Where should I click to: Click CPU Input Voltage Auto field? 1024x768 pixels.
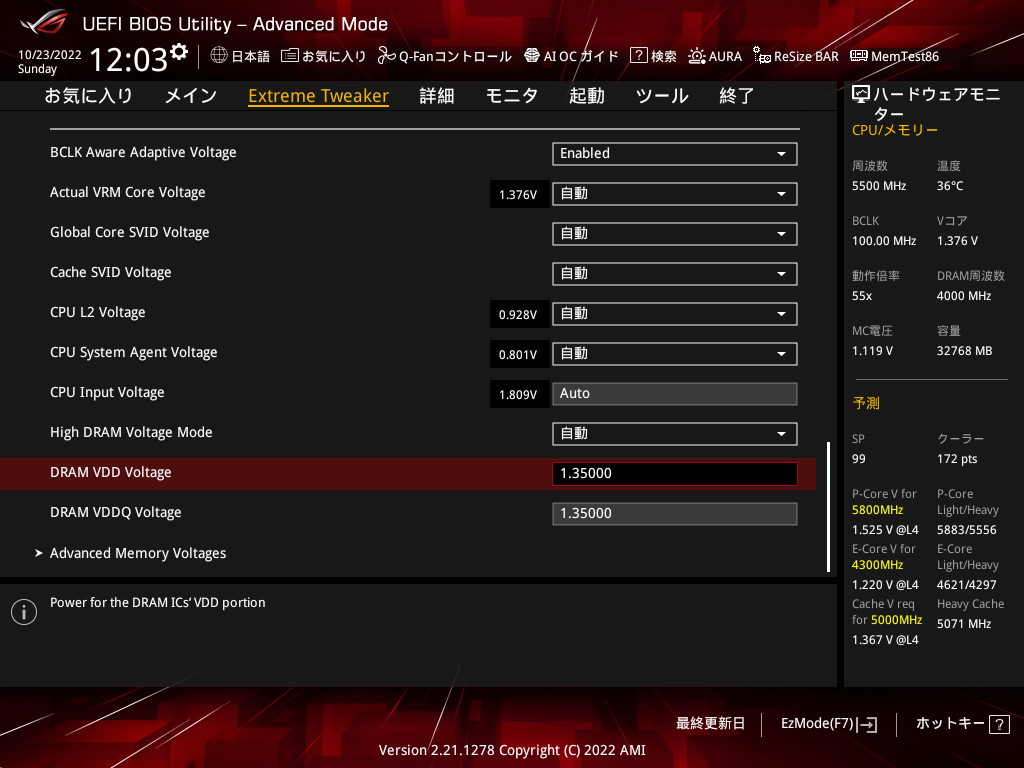coord(675,394)
